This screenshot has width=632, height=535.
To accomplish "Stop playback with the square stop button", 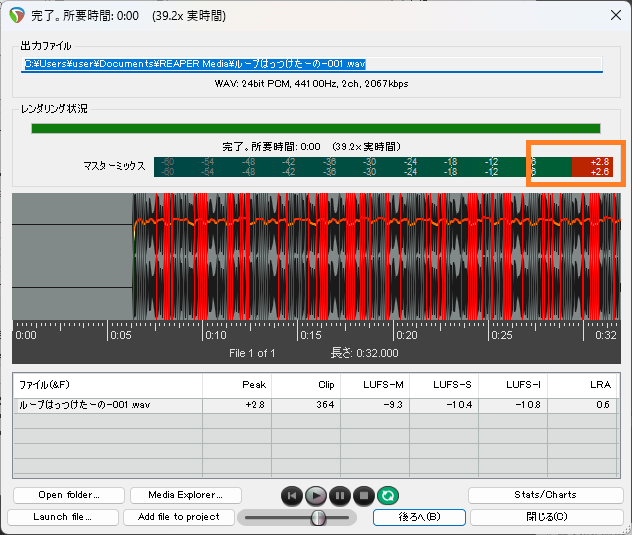I will pos(364,495).
